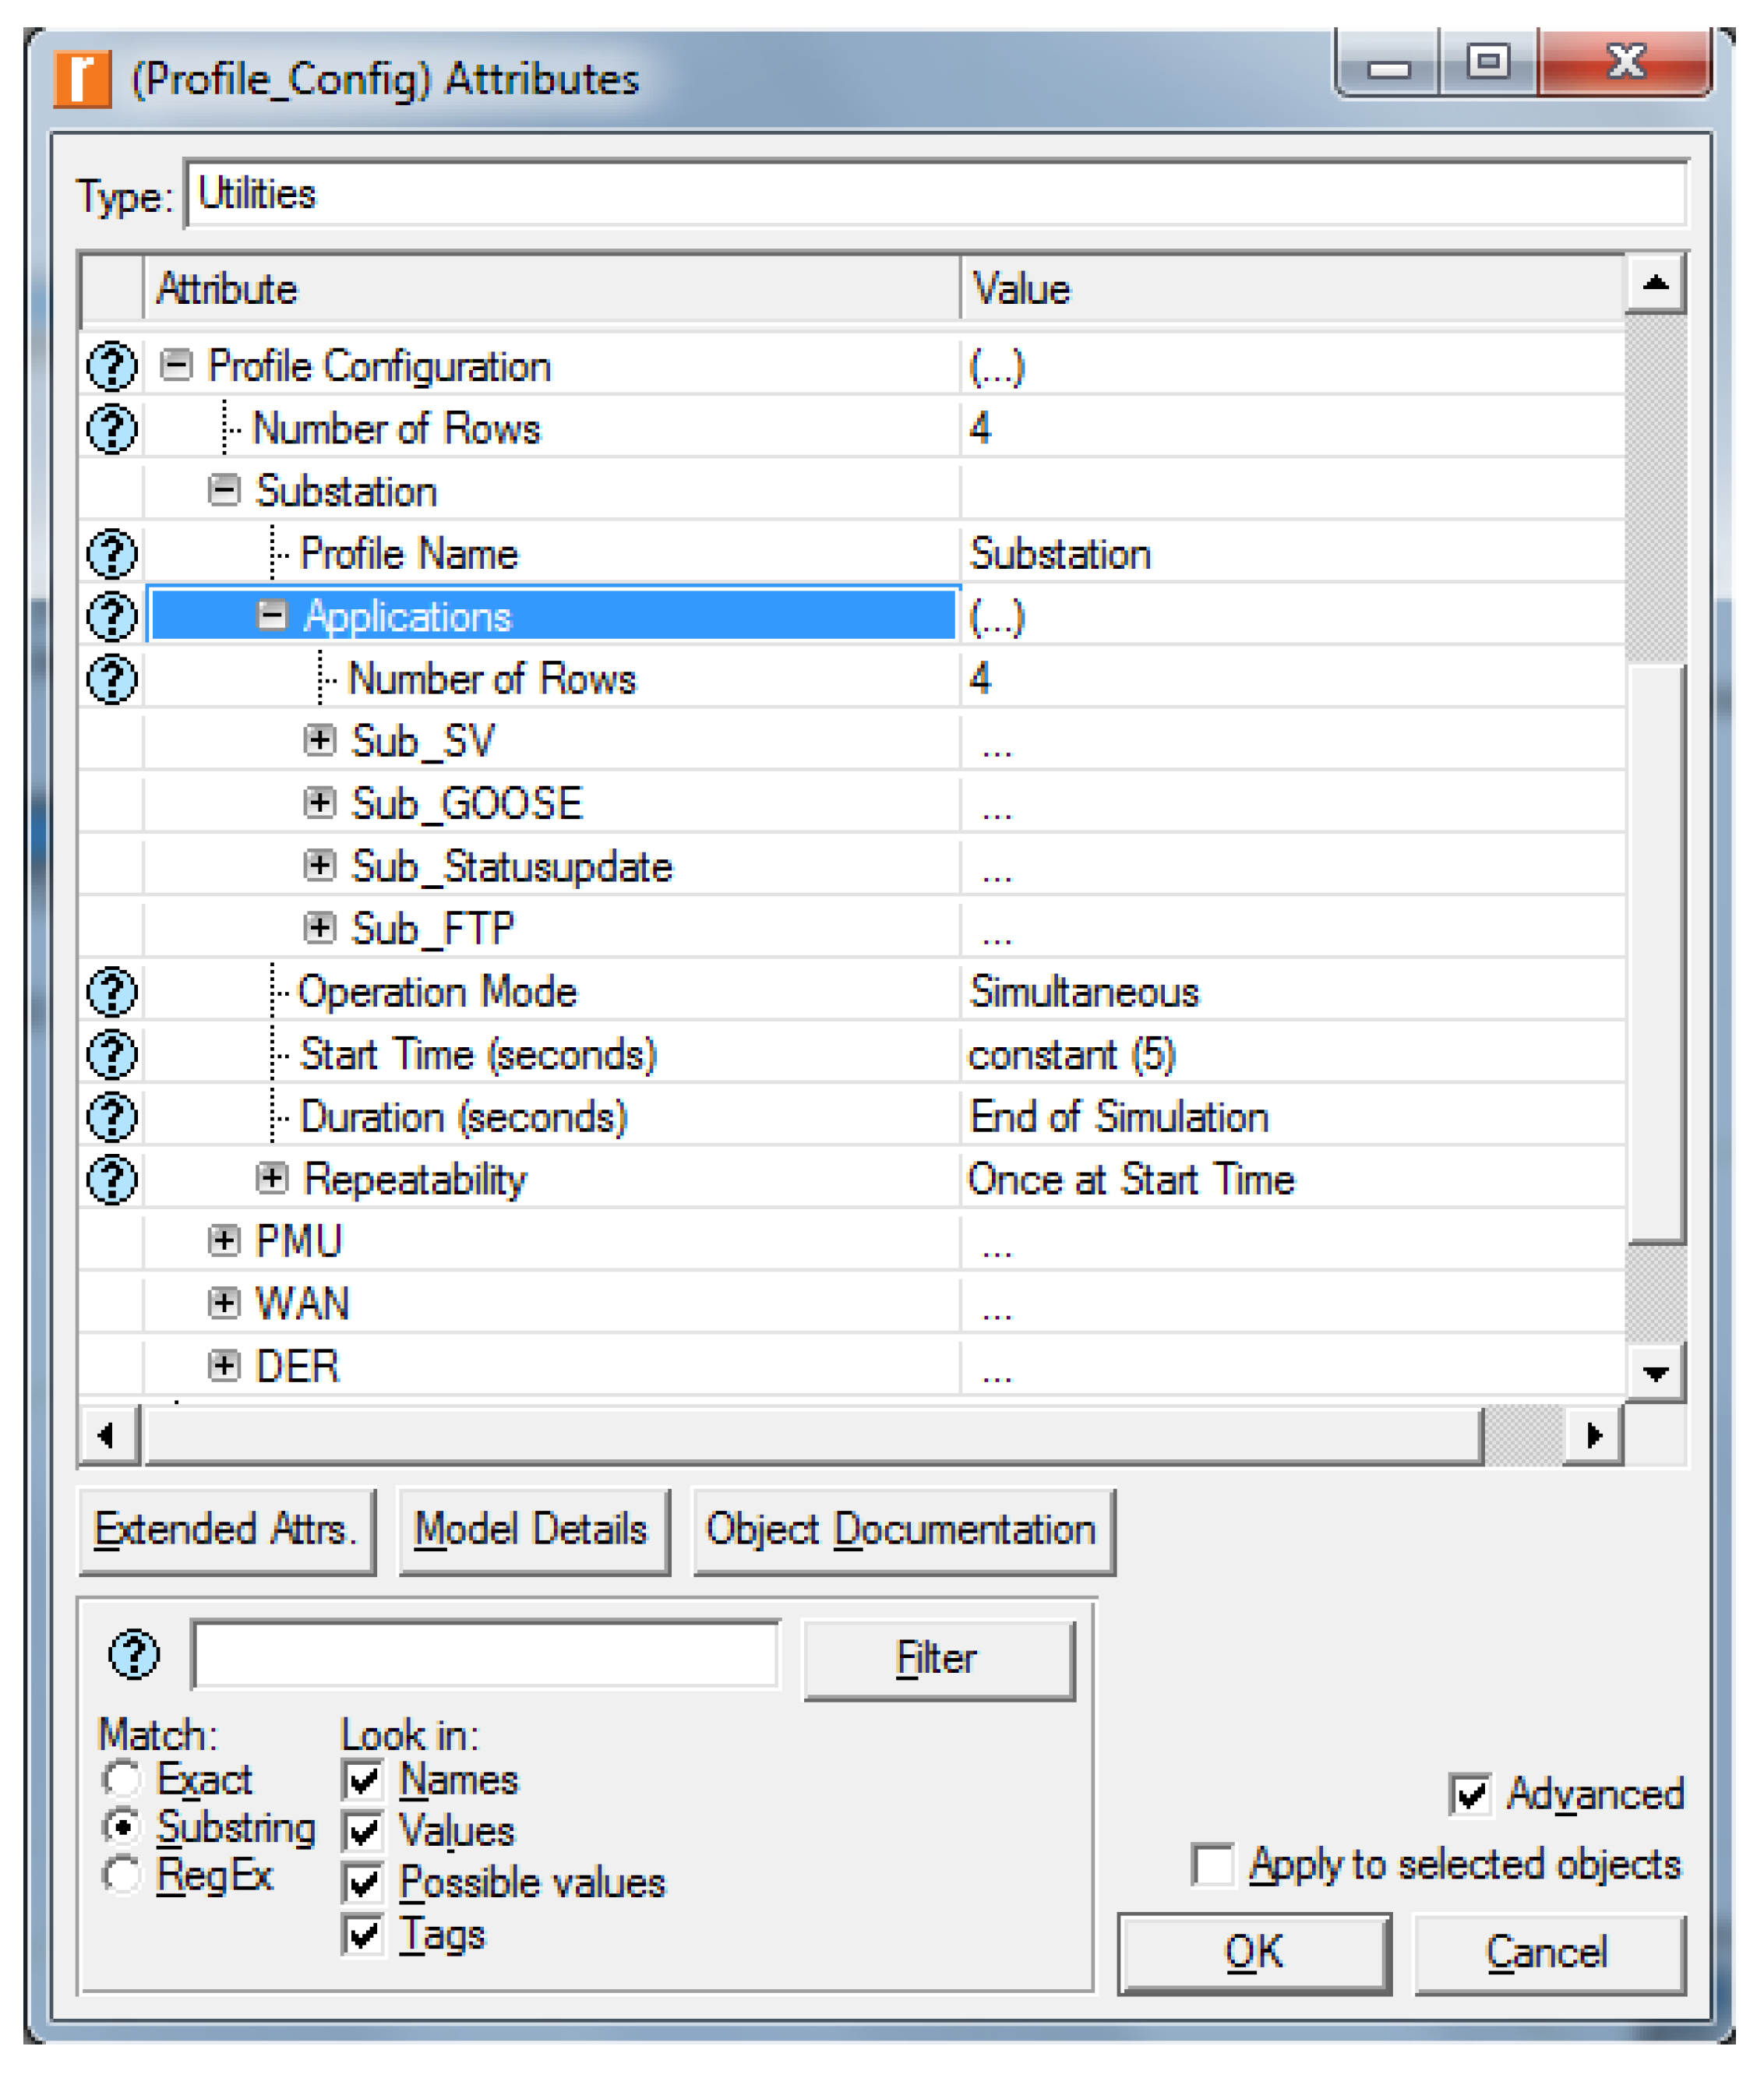
Task: Click help icon beside Operation Mode row
Action: tap(112, 992)
